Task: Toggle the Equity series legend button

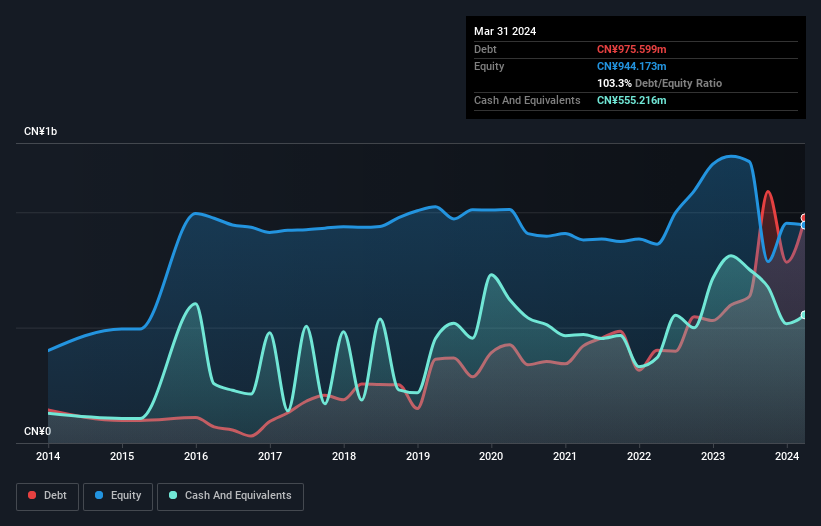Action: (x=118, y=496)
